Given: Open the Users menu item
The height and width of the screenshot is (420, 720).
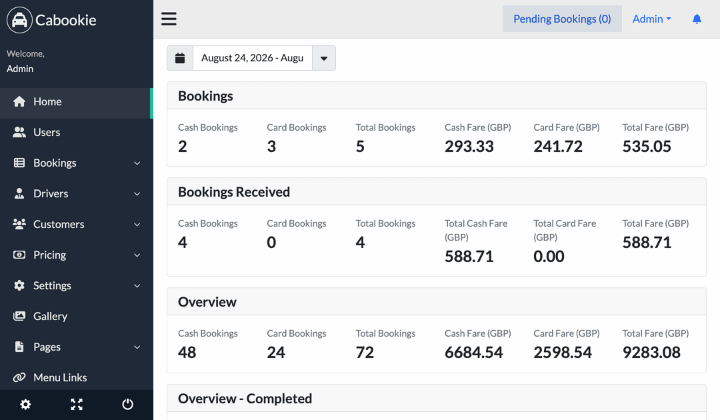Looking at the screenshot, I should pyautogui.click(x=76, y=132).
